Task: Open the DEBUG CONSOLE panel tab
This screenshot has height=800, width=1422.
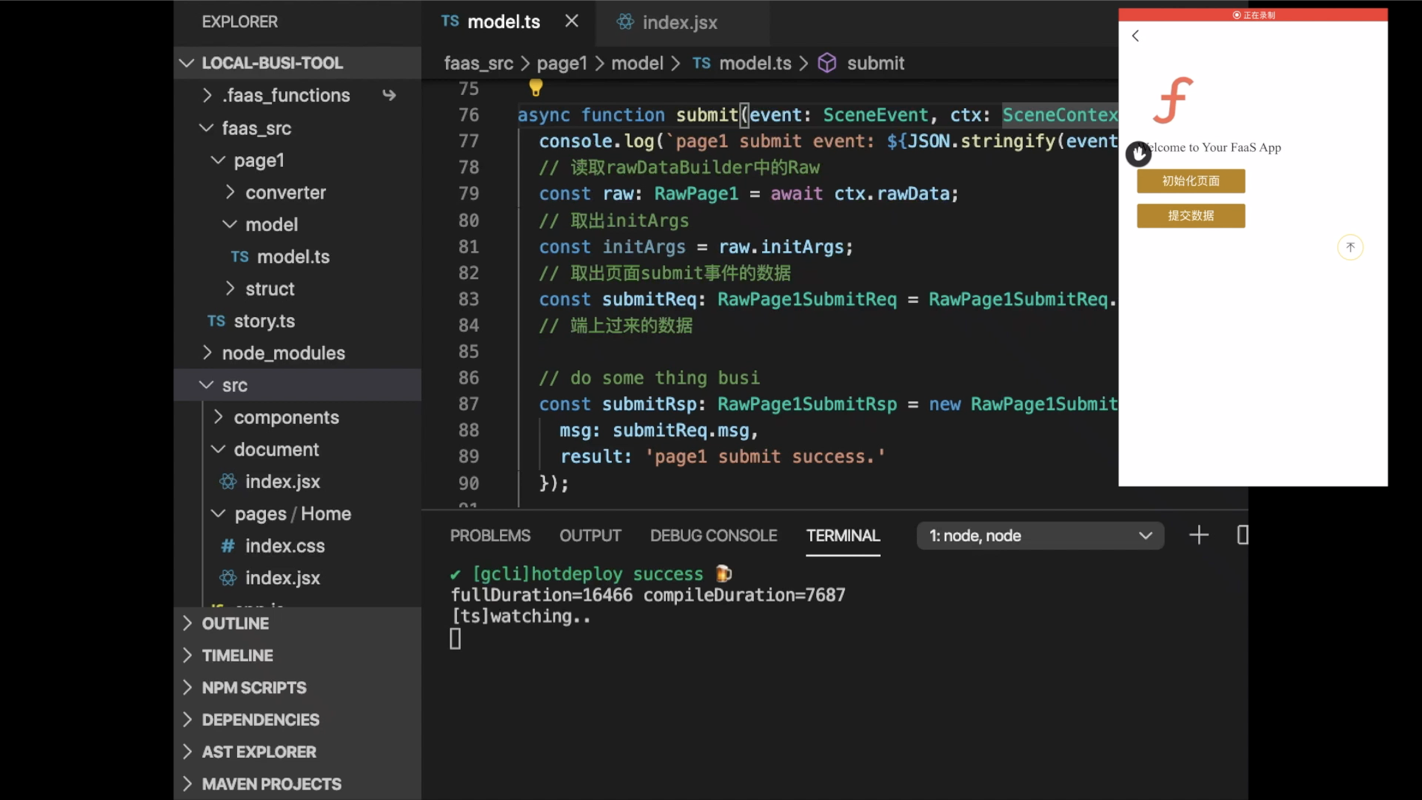Action: tap(713, 536)
